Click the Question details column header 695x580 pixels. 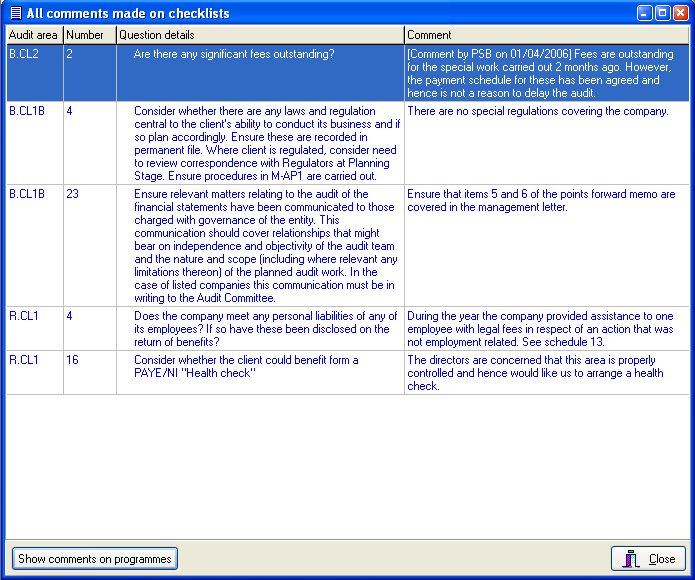click(261, 35)
